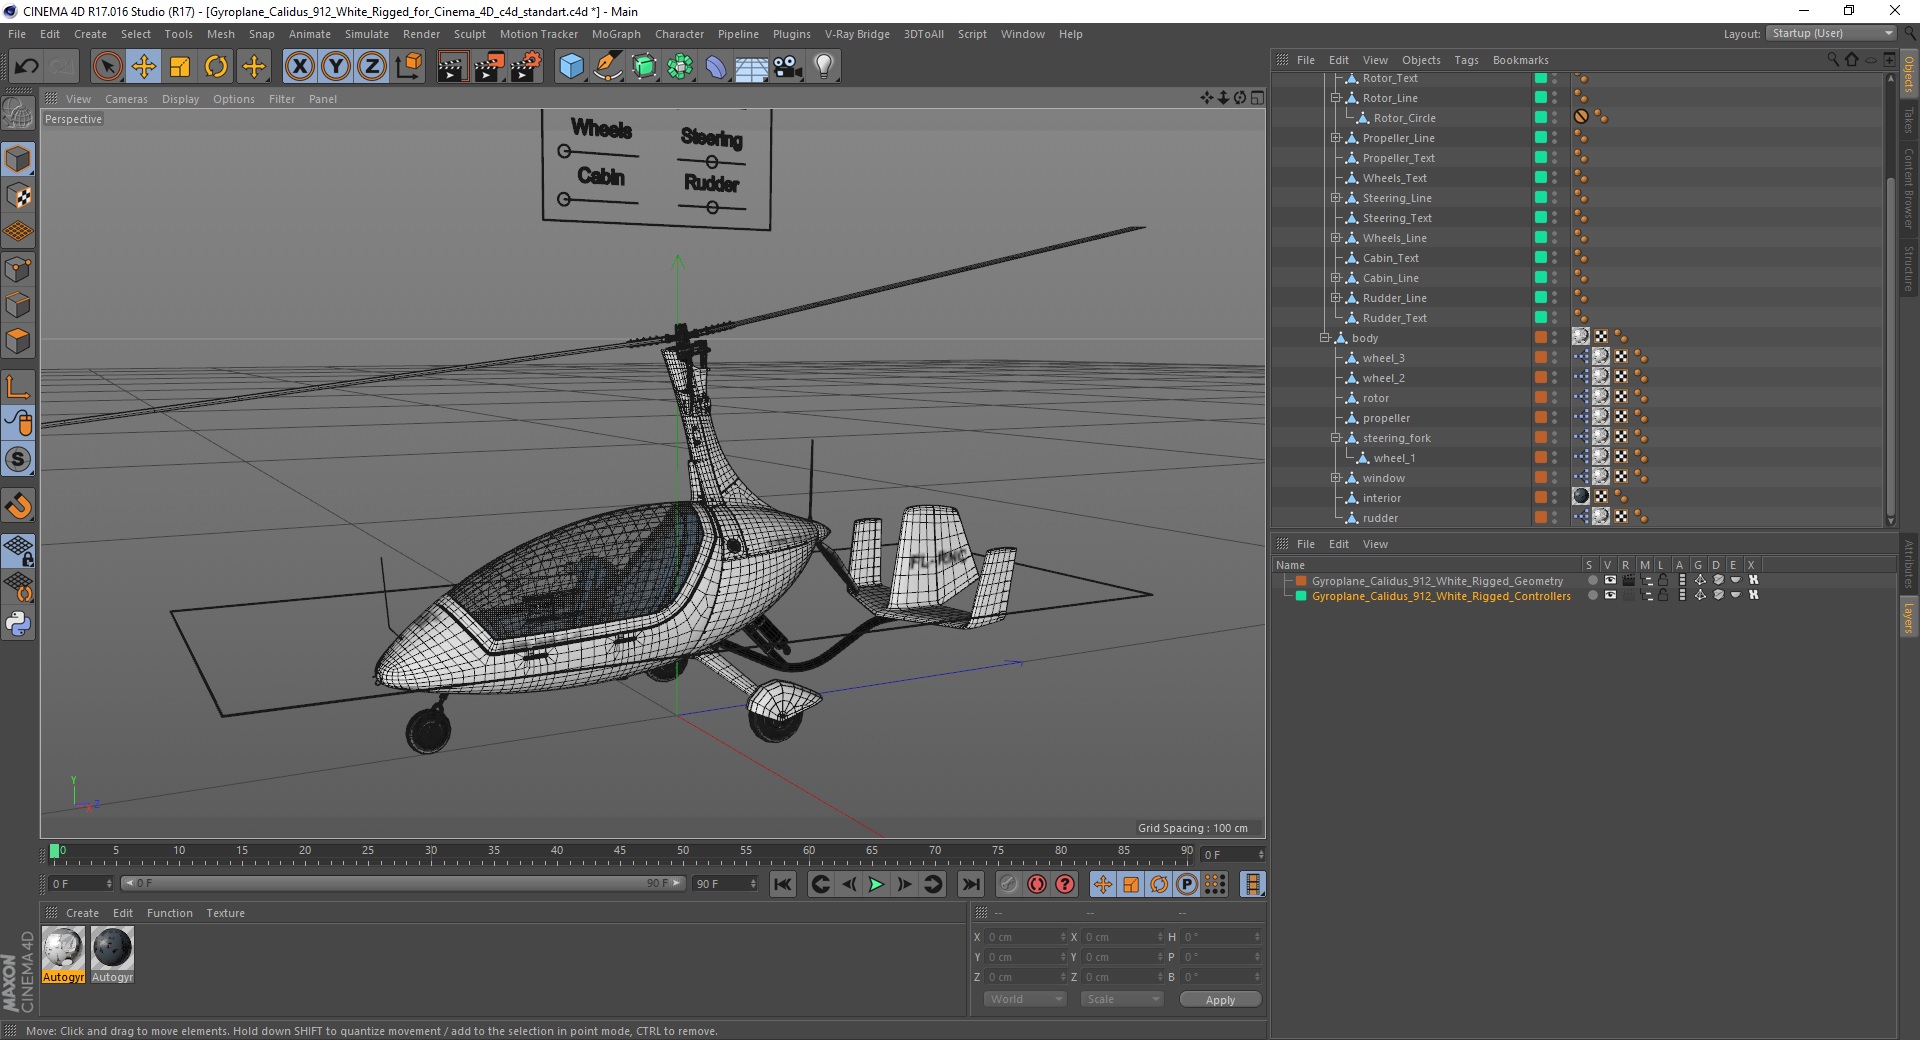This screenshot has height=1040, width=1920.
Task: Add a light object
Action: pyautogui.click(x=824, y=67)
